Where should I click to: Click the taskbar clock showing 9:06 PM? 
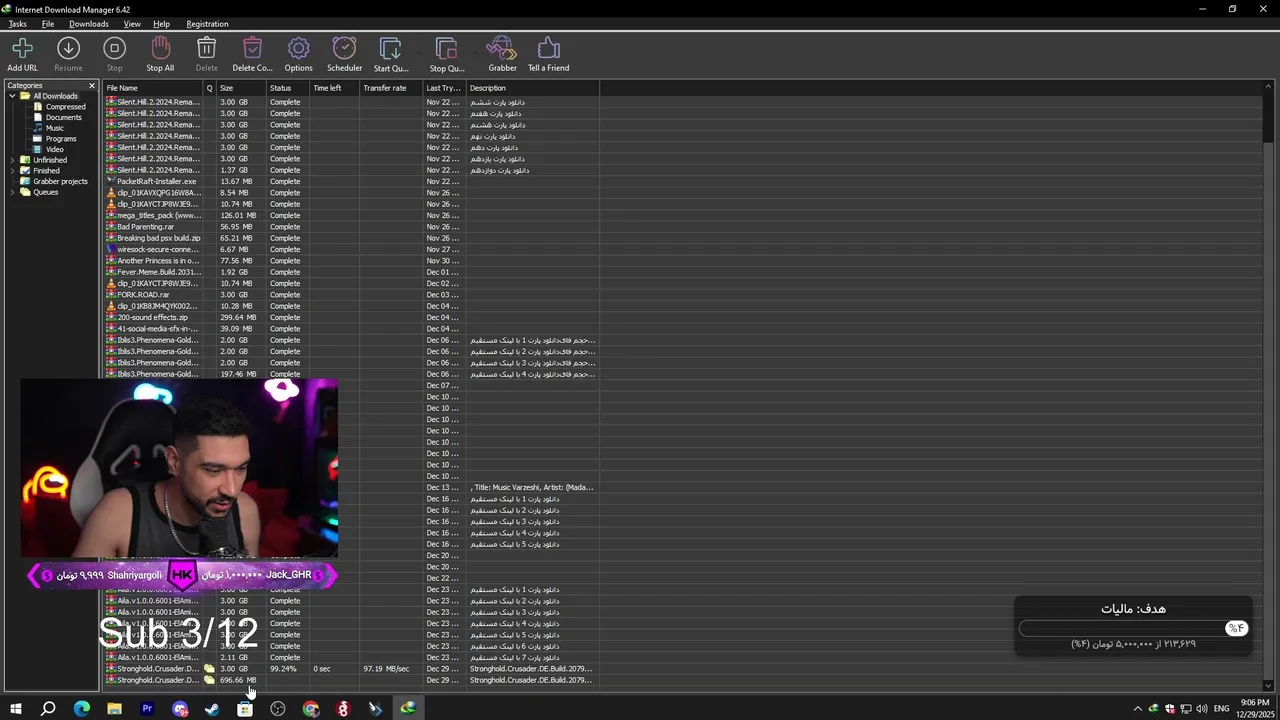[x=1255, y=708]
